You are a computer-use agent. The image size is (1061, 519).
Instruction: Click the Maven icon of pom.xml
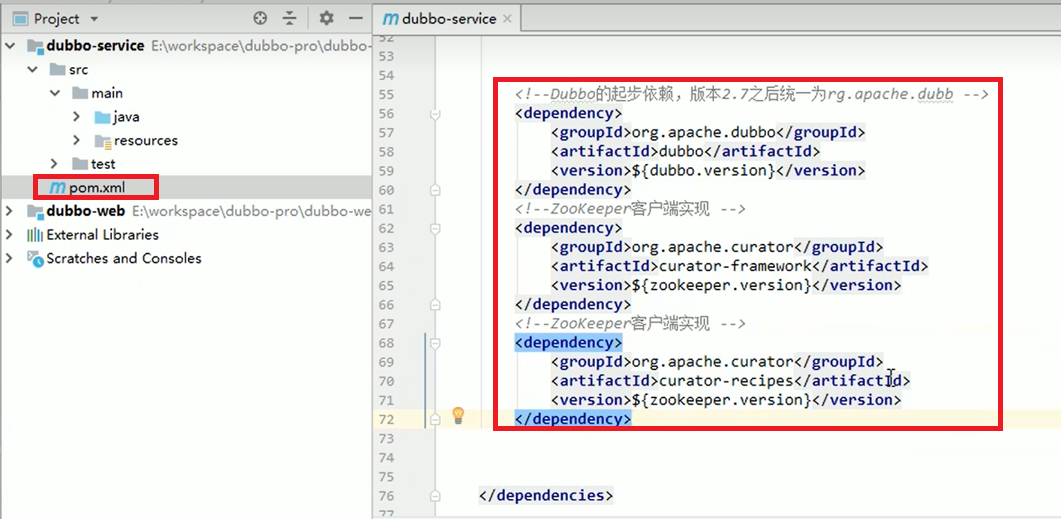pyautogui.click(x=58, y=187)
